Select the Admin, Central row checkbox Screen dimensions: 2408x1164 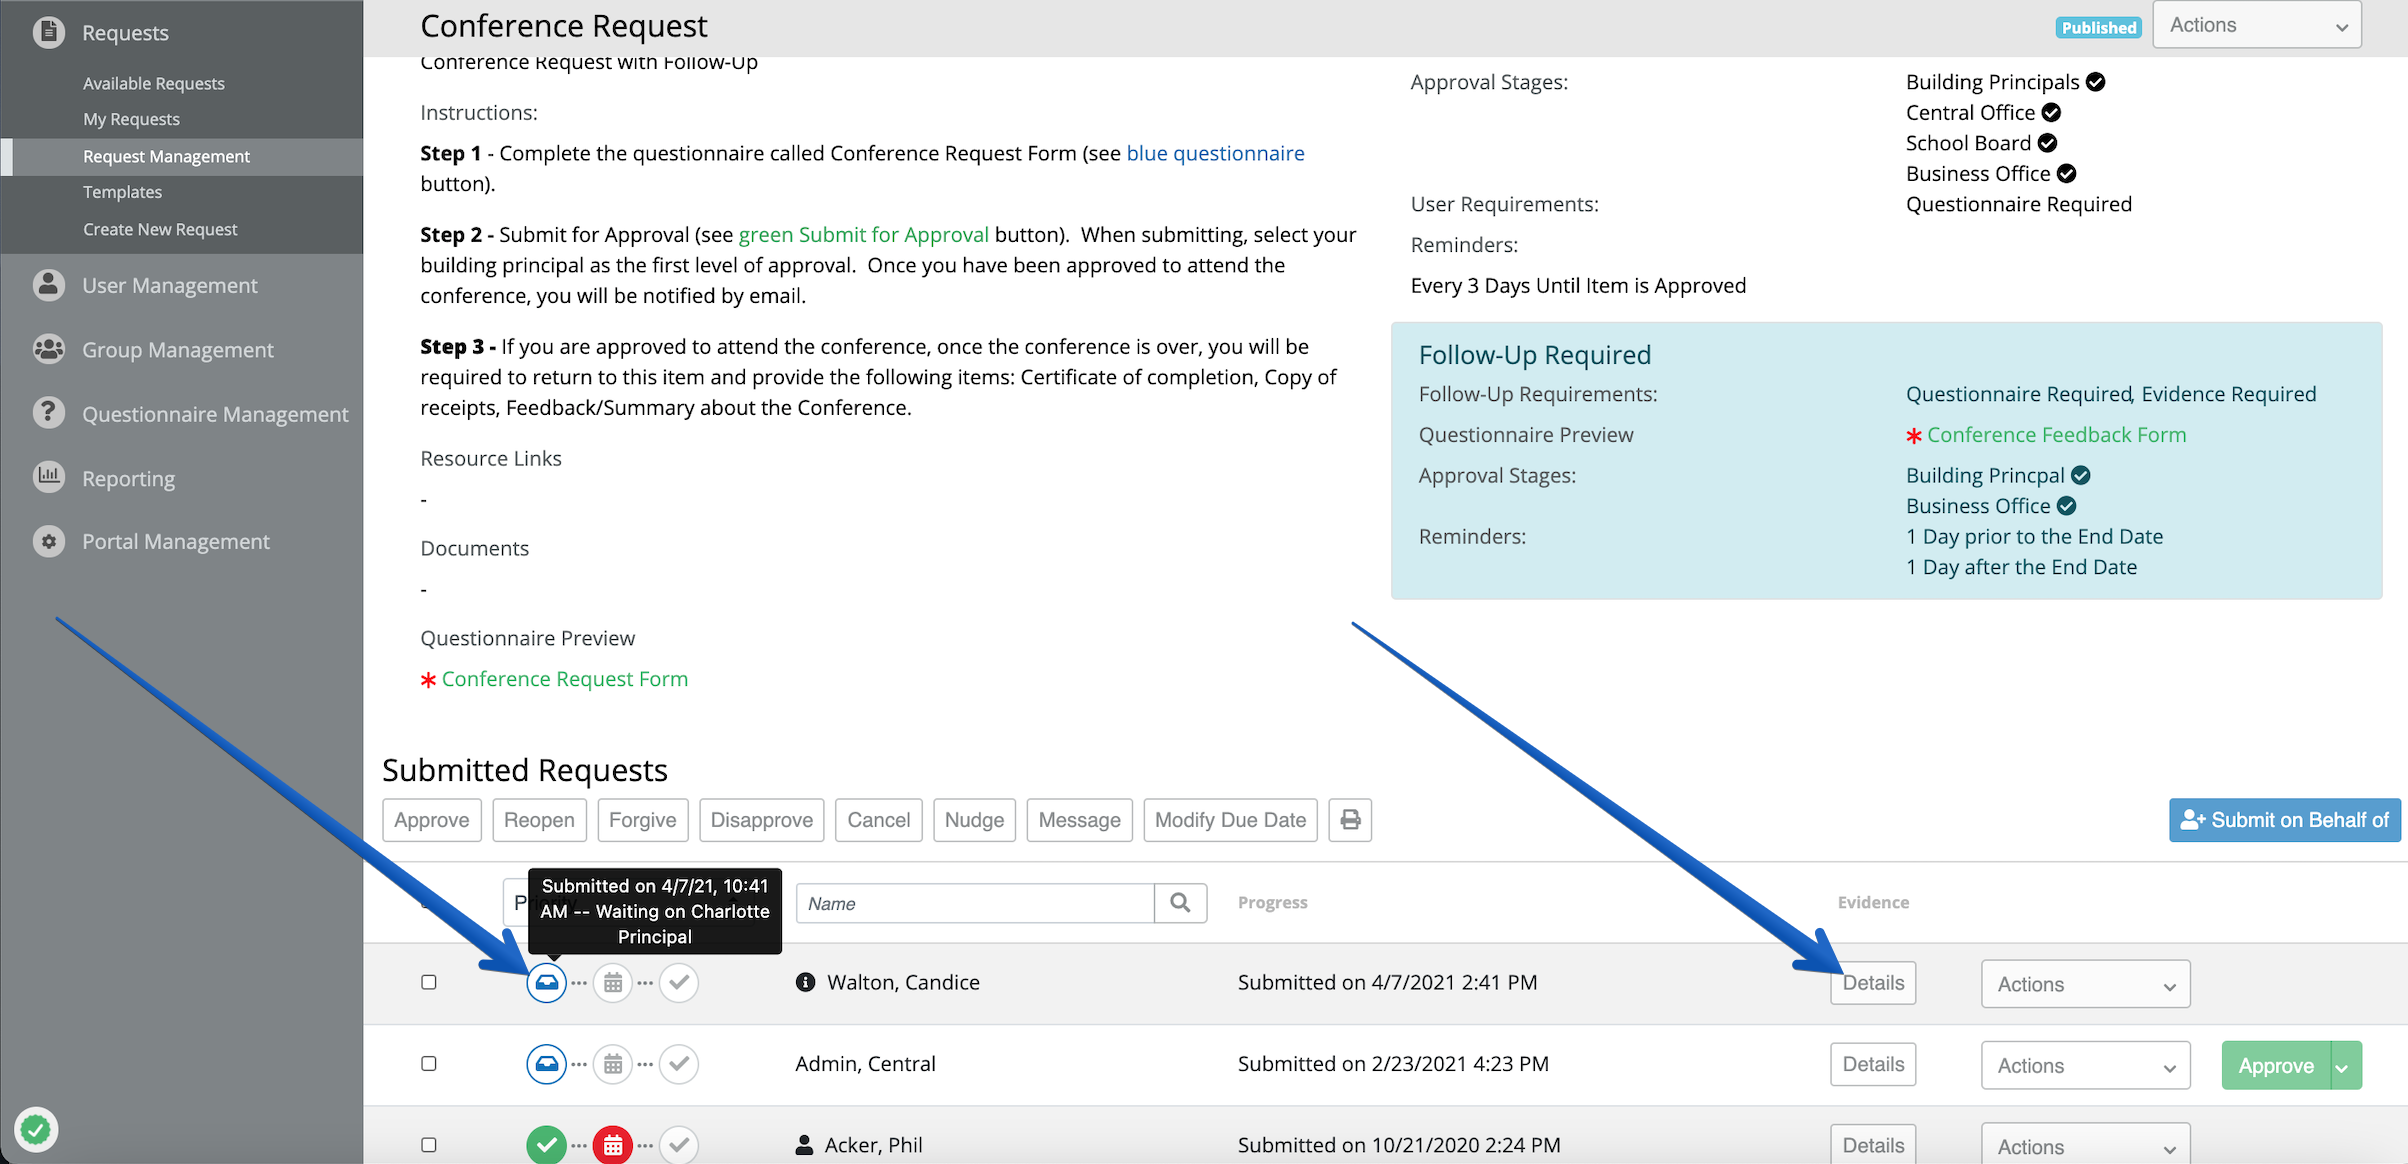(x=429, y=1064)
